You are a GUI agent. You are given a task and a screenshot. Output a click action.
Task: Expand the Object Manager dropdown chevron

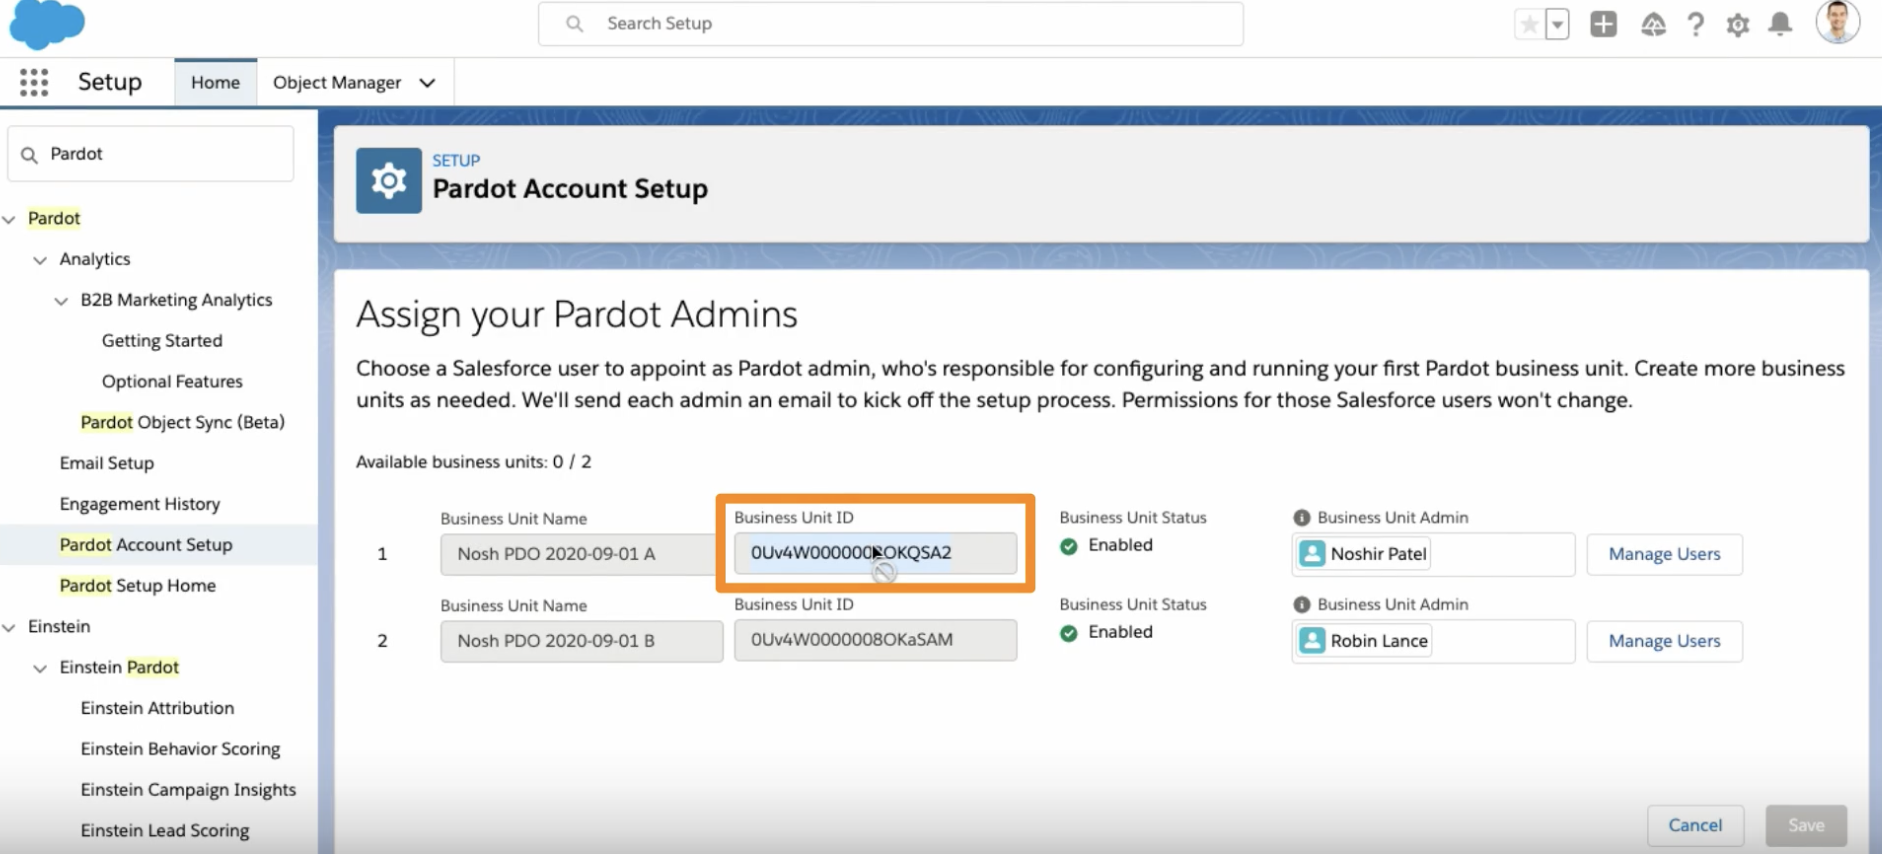pyautogui.click(x=427, y=83)
